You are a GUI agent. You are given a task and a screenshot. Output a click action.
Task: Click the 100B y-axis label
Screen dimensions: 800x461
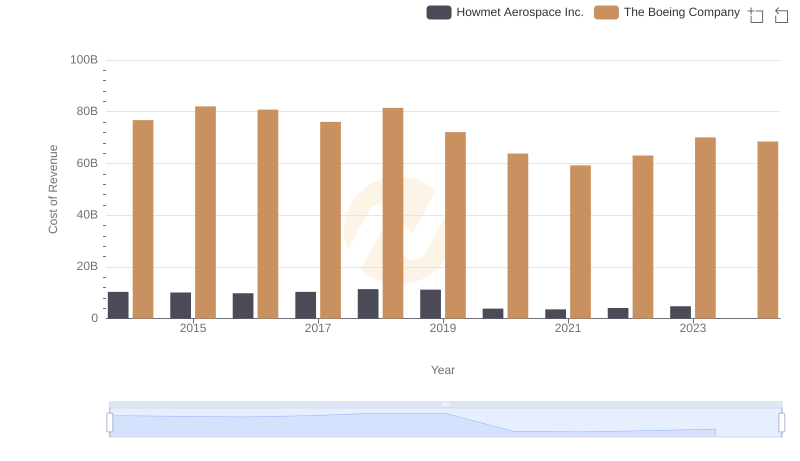pyautogui.click(x=84, y=60)
